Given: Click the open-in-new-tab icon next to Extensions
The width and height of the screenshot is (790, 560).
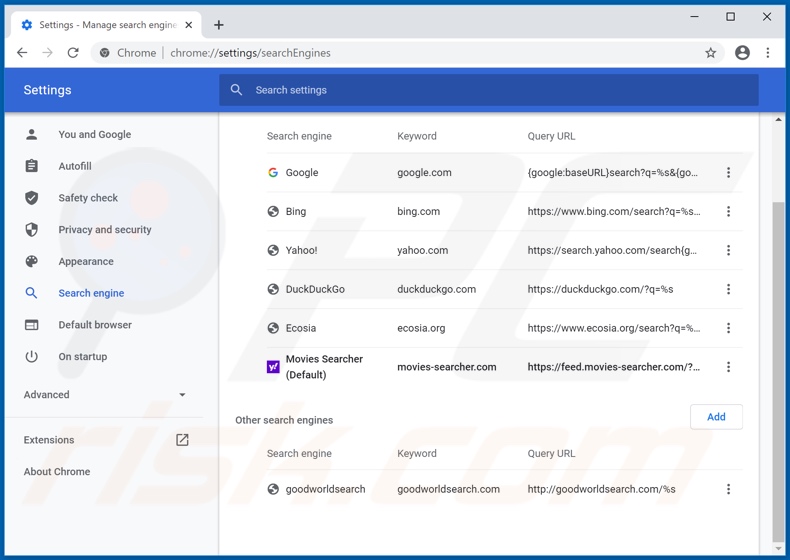Looking at the screenshot, I should (182, 440).
